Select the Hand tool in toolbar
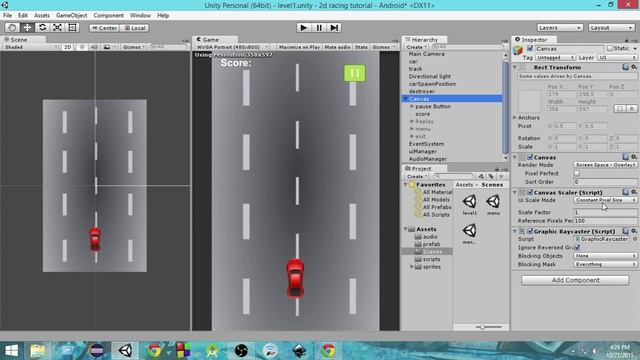Image resolution: width=640 pixels, height=360 pixels. tap(12, 28)
